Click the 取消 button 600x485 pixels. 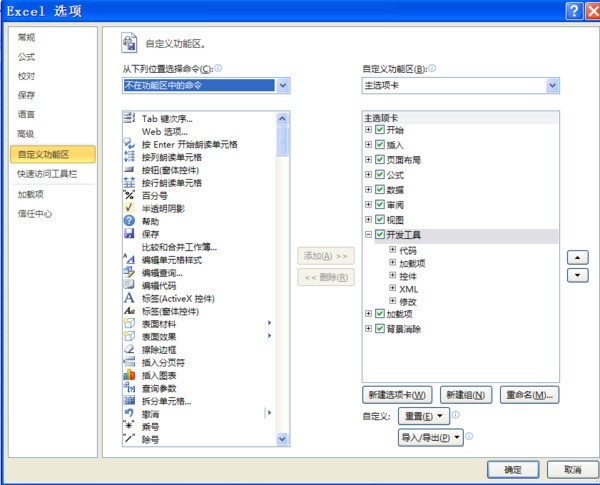pos(573,470)
